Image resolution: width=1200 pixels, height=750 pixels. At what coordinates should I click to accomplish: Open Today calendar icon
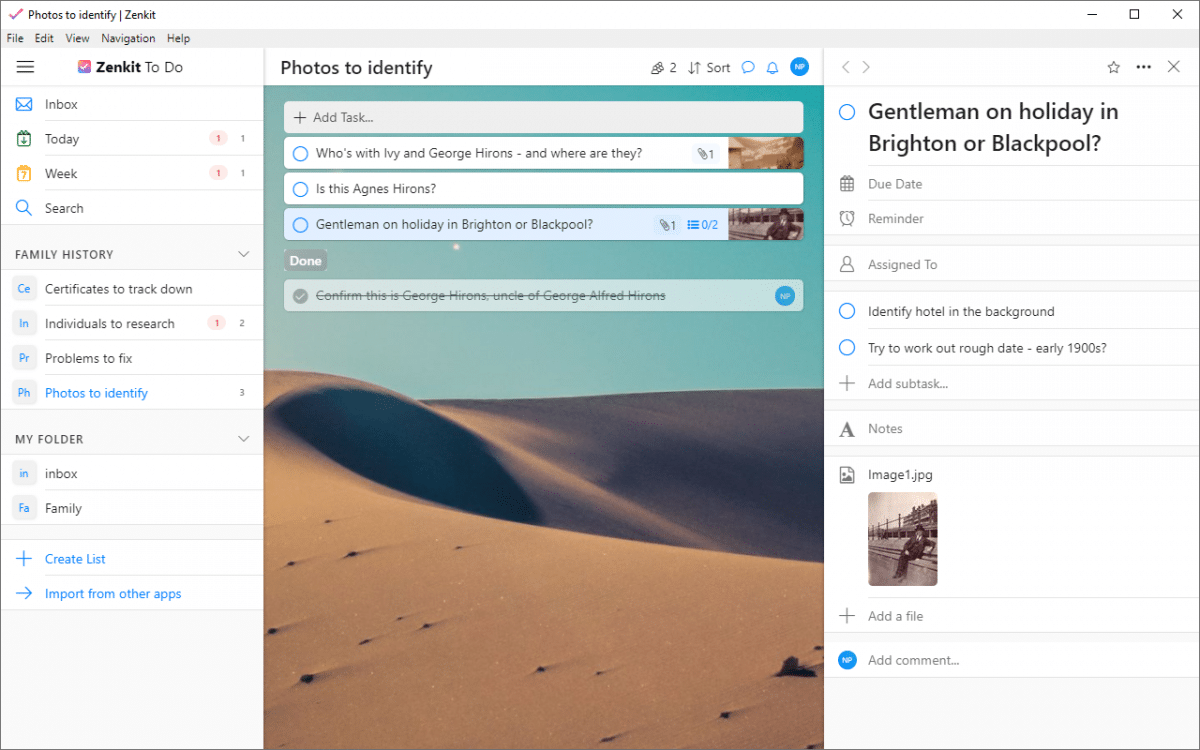(24, 139)
